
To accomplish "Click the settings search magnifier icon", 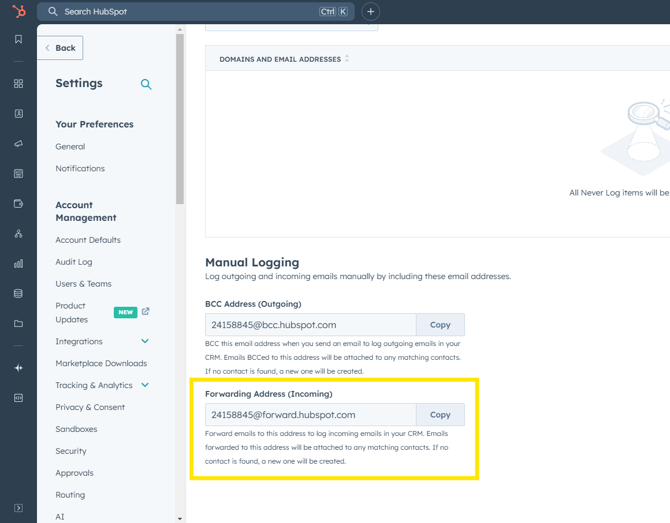I will (146, 84).
